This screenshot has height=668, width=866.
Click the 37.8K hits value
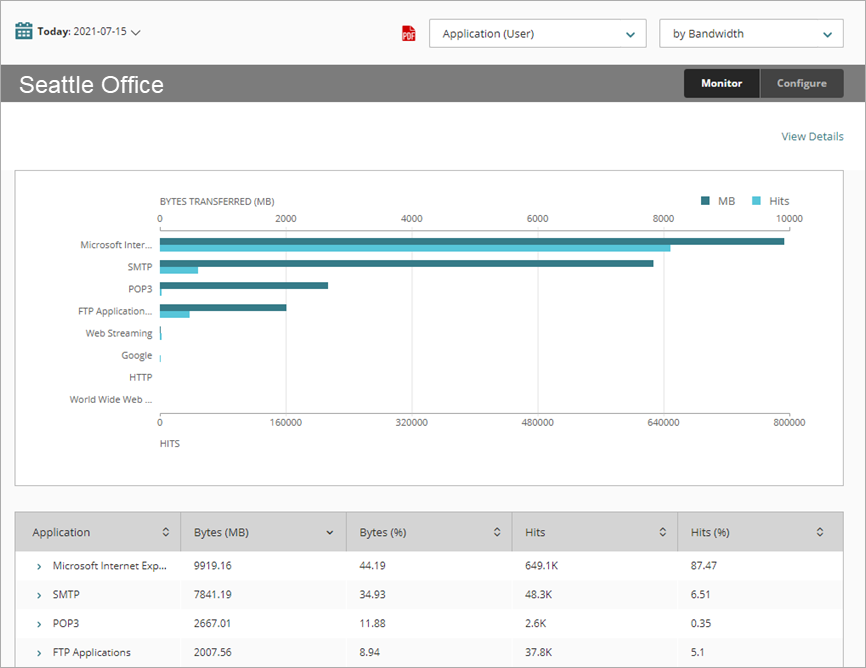click(538, 652)
